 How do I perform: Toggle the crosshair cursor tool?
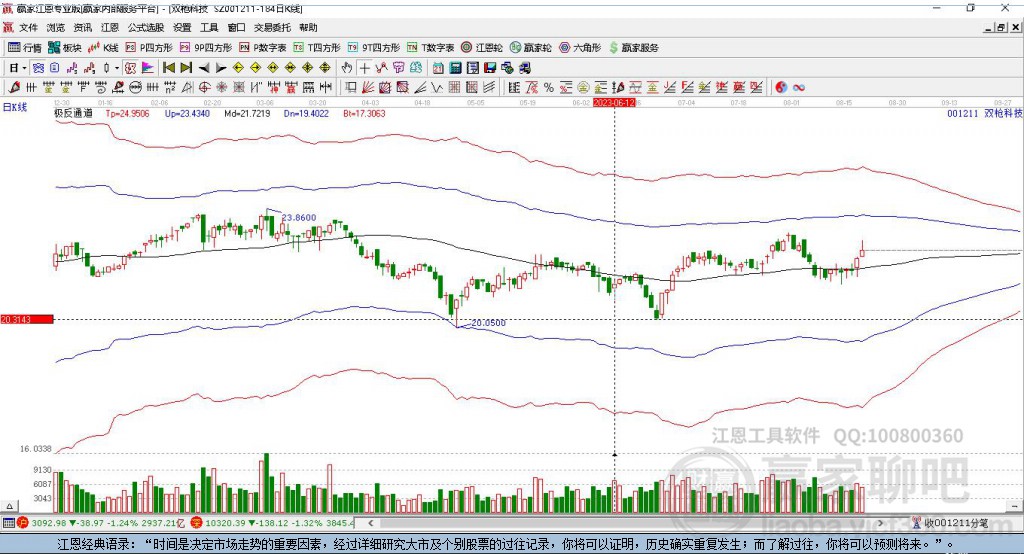click(x=364, y=68)
